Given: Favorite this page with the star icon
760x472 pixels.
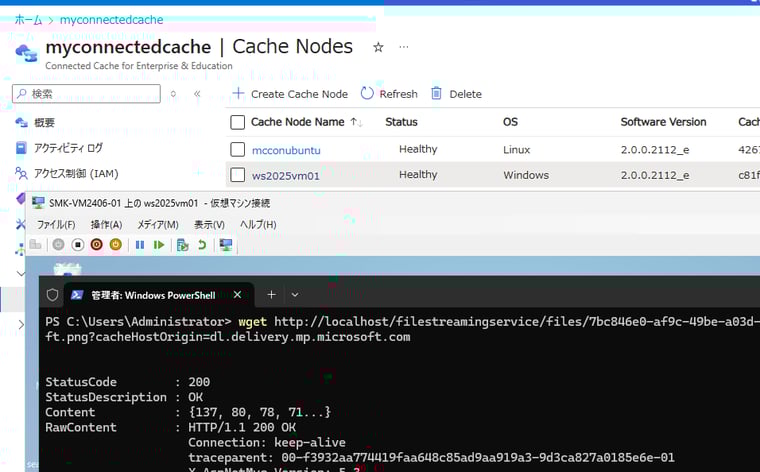Looking at the screenshot, I should pyautogui.click(x=378, y=47).
